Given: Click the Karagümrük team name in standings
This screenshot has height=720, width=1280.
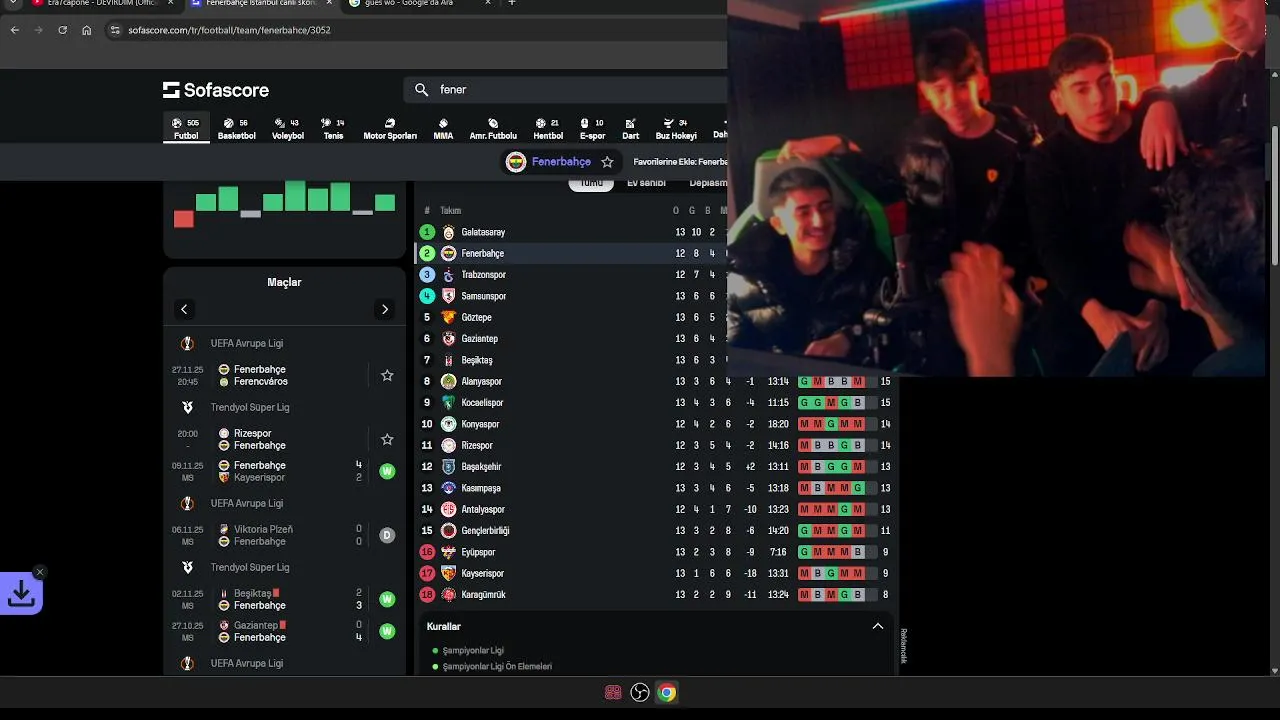Looking at the screenshot, I should (483, 595).
